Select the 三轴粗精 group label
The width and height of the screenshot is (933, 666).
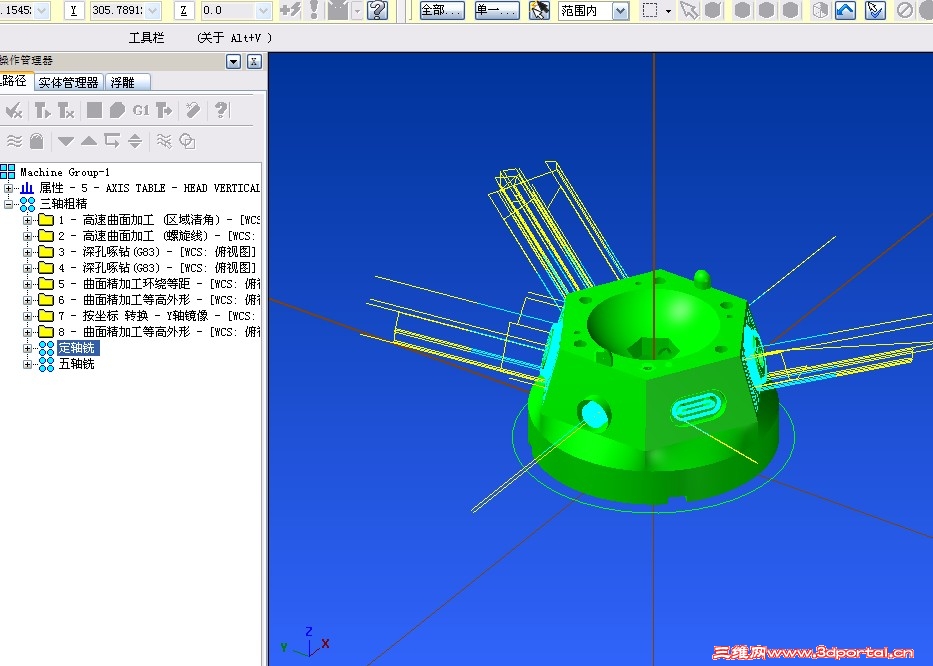click(x=64, y=204)
